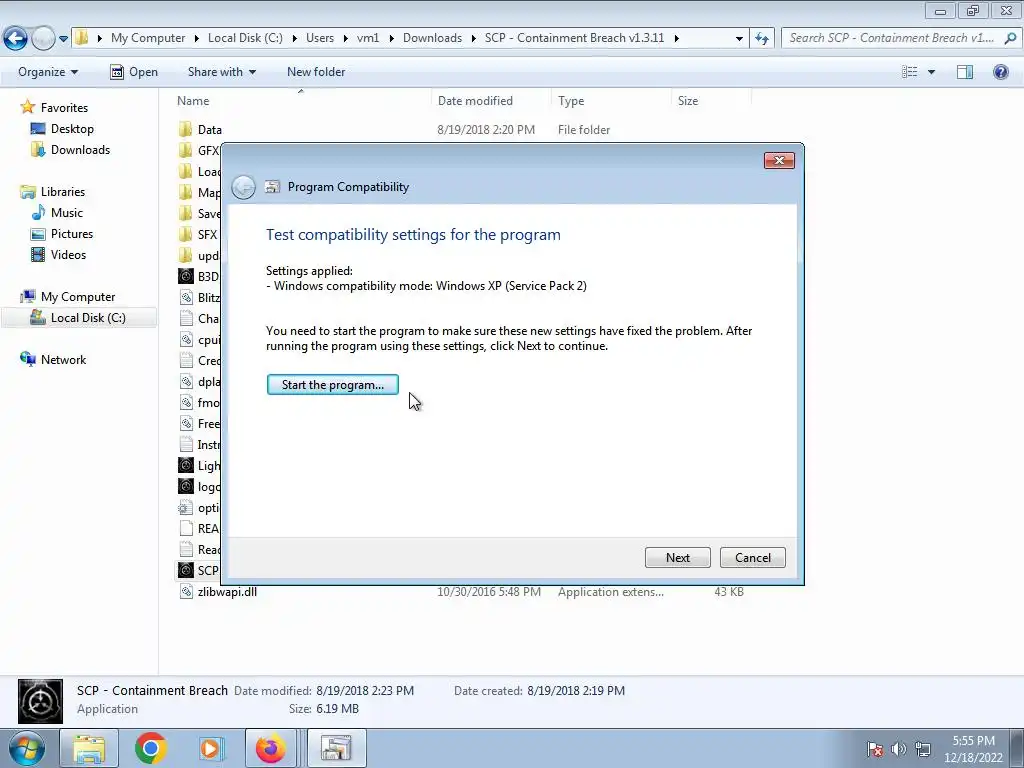This screenshot has width=1024, height=768.
Task: Click Next in Program Compatibility dialog
Action: 677,558
